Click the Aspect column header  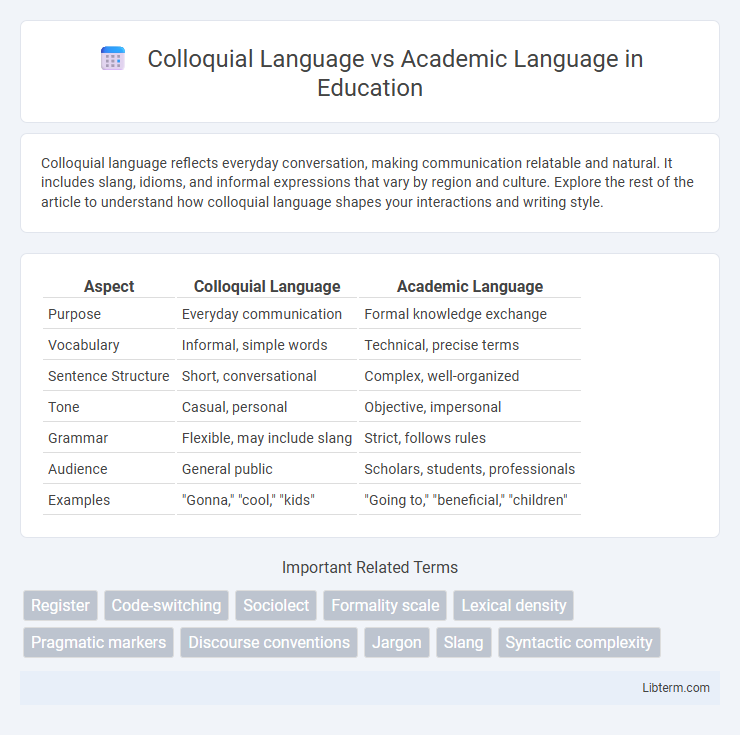click(x=109, y=286)
